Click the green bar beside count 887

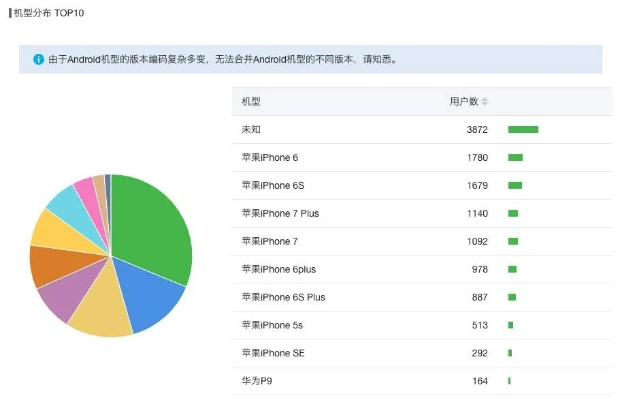click(x=512, y=298)
